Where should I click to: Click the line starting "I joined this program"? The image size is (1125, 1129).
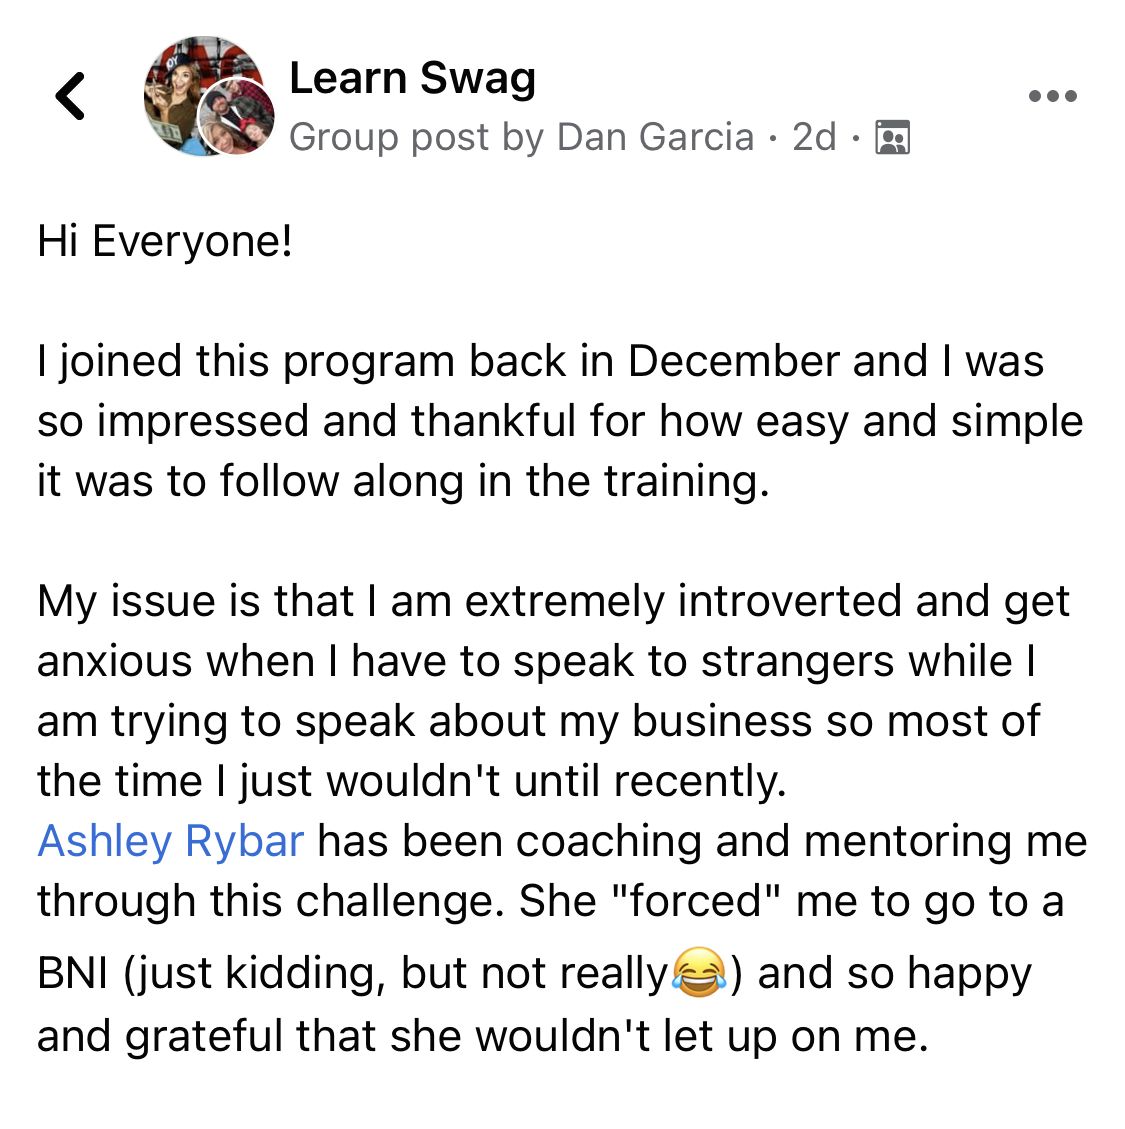[x=540, y=361]
